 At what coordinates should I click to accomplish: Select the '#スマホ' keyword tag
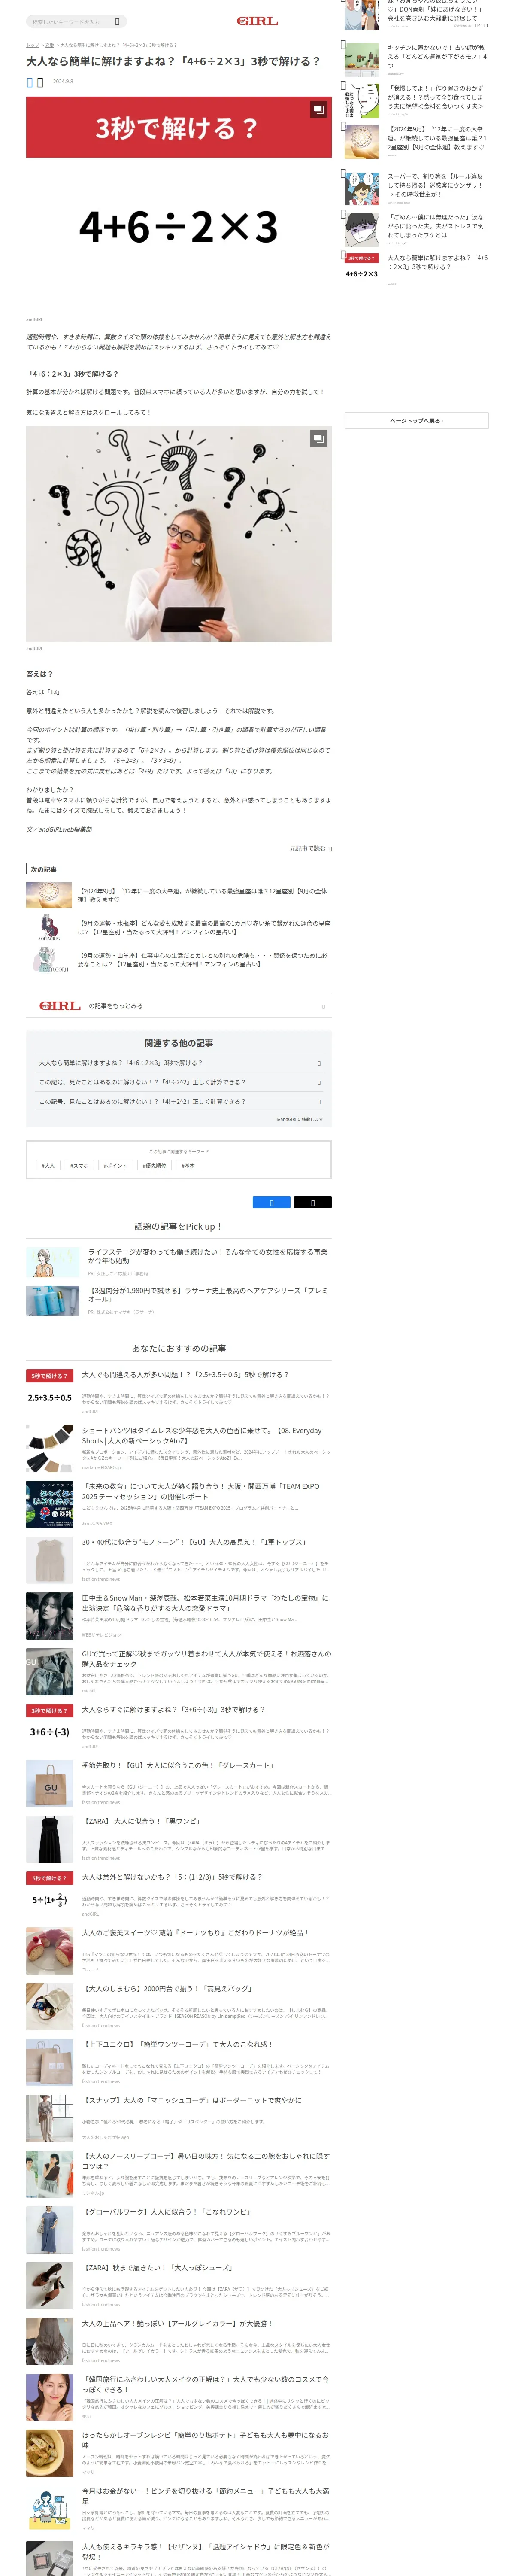click(79, 1165)
